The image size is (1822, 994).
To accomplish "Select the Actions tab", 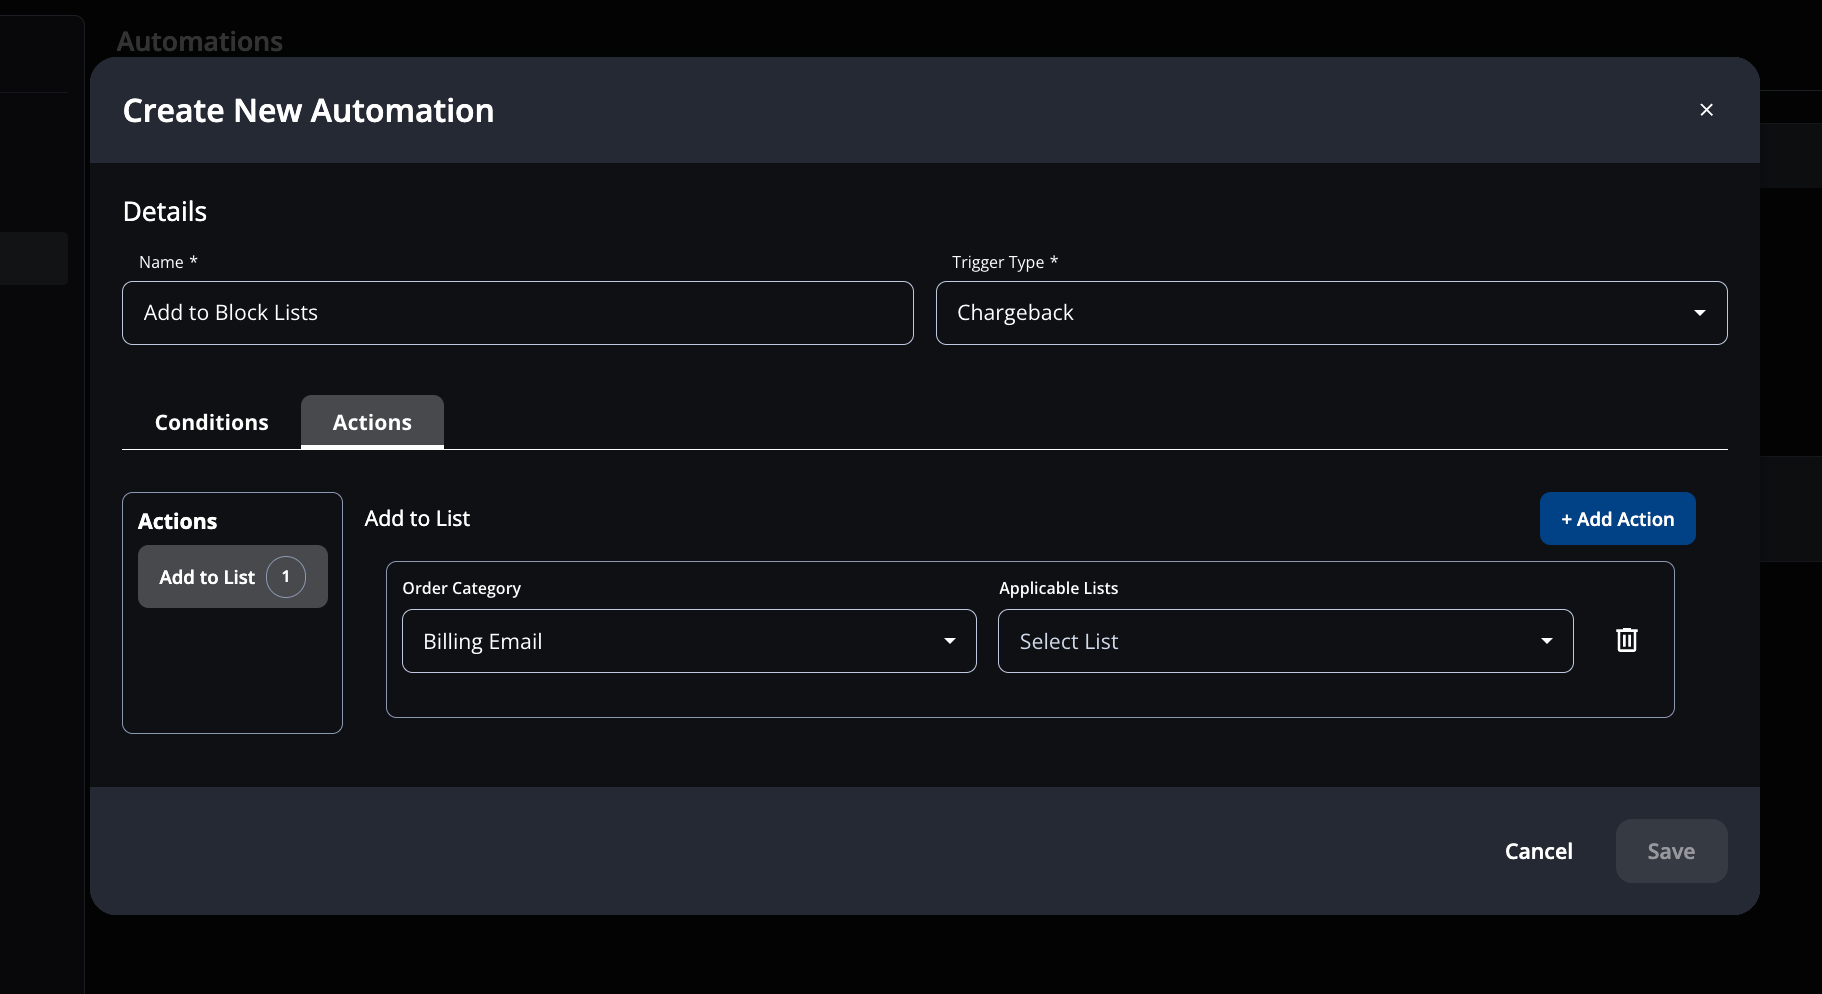I will (x=372, y=422).
